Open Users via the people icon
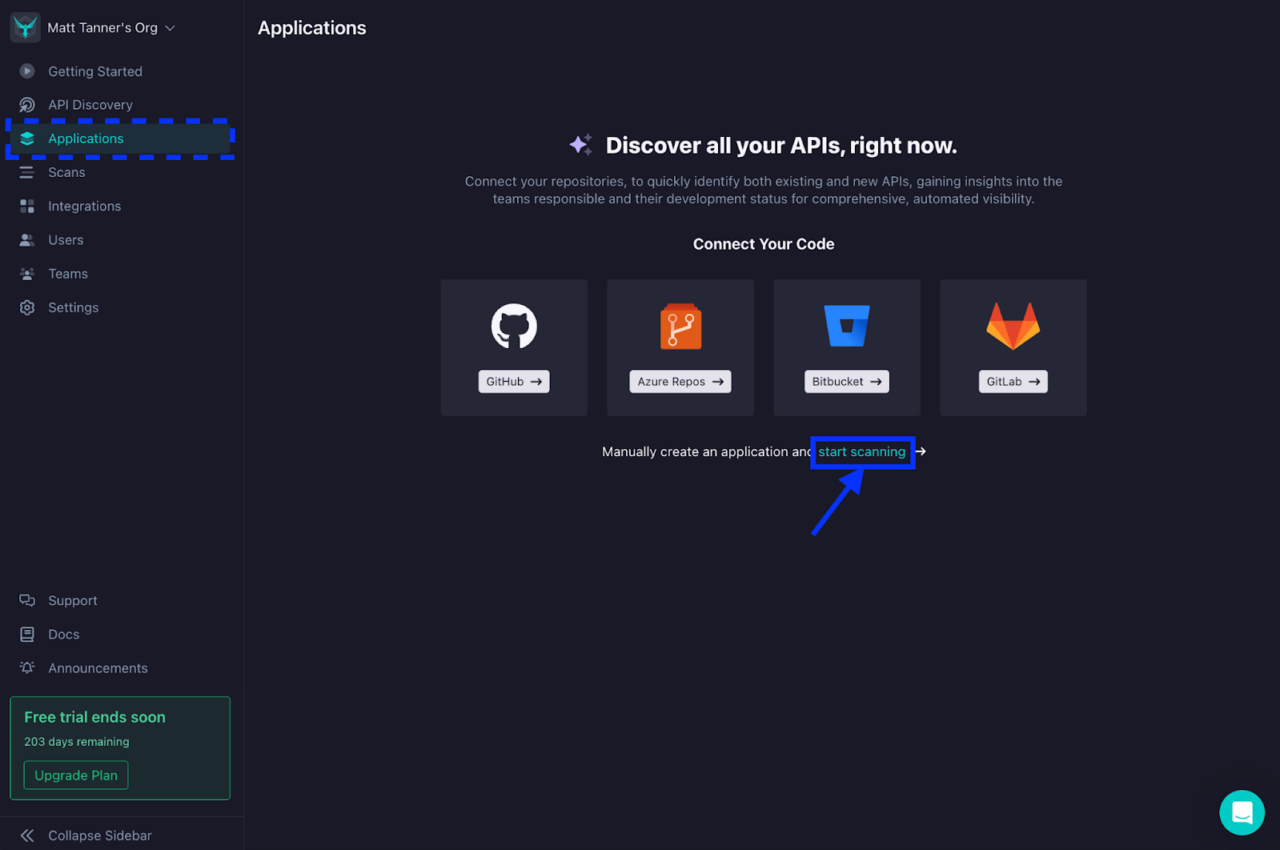Image resolution: width=1280 pixels, height=850 pixels. [26, 239]
